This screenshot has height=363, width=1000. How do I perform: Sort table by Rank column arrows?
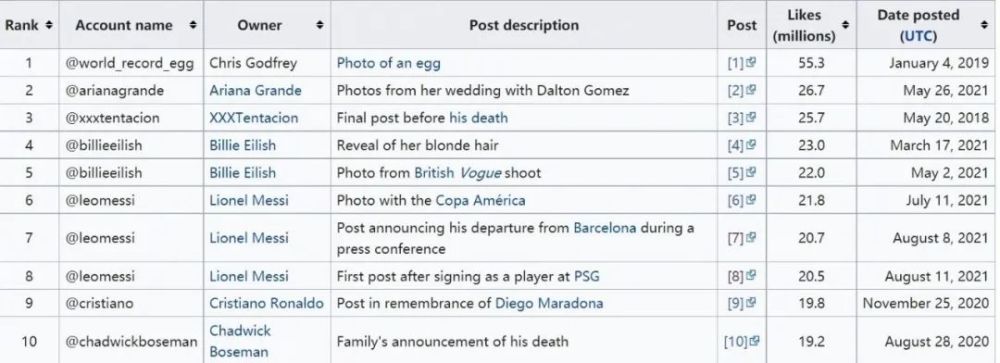click(x=49, y=25)
